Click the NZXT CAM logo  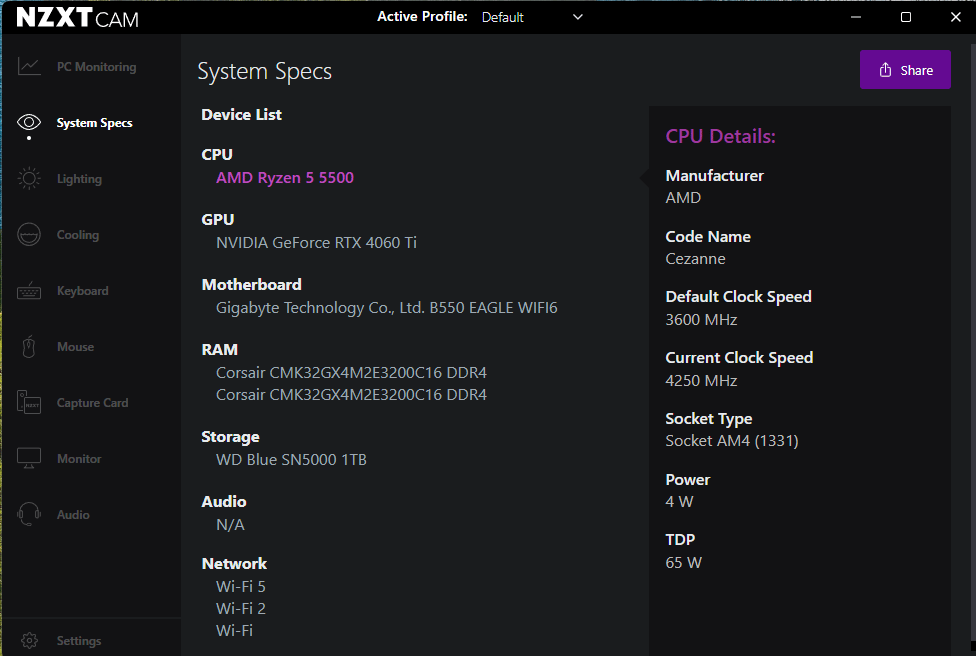tap(78, 17)
